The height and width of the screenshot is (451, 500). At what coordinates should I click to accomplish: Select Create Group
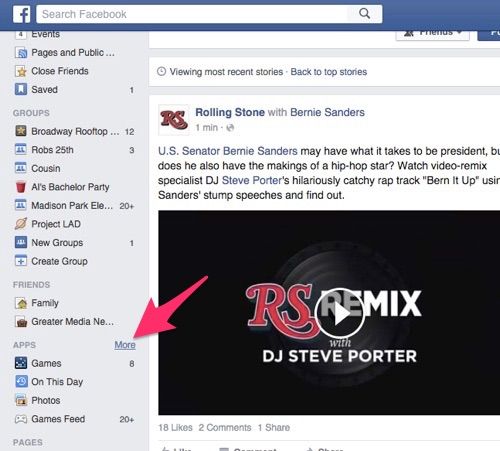point(59,261)
